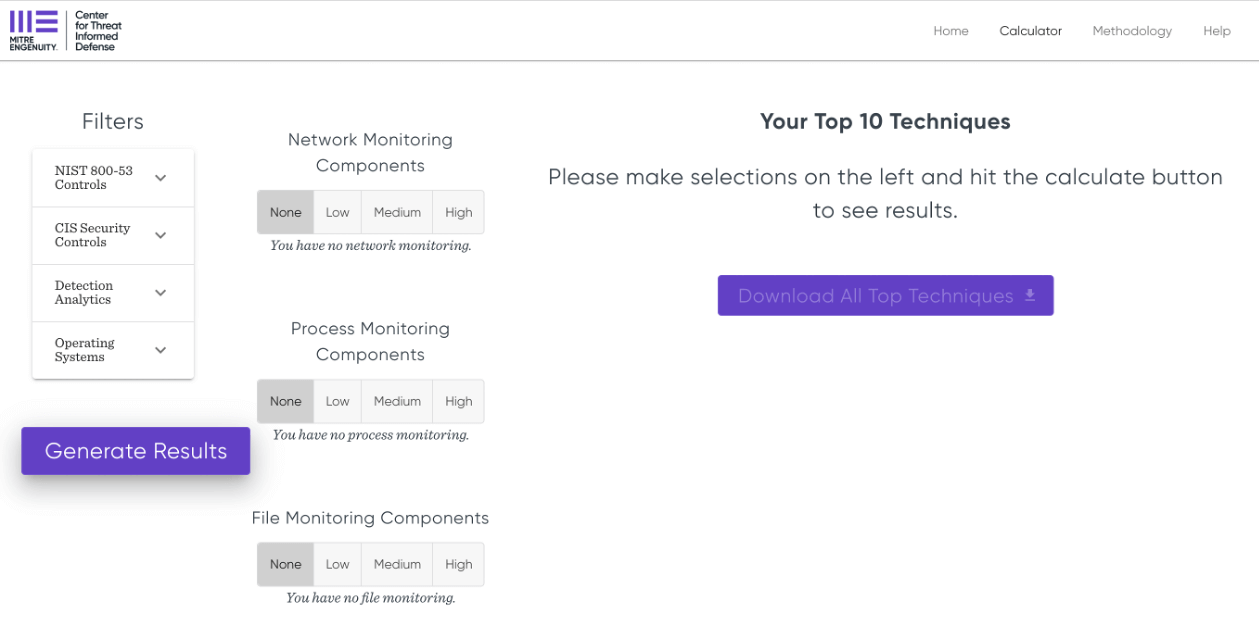
Task: Open the Help page
Action: (1216, 31)
